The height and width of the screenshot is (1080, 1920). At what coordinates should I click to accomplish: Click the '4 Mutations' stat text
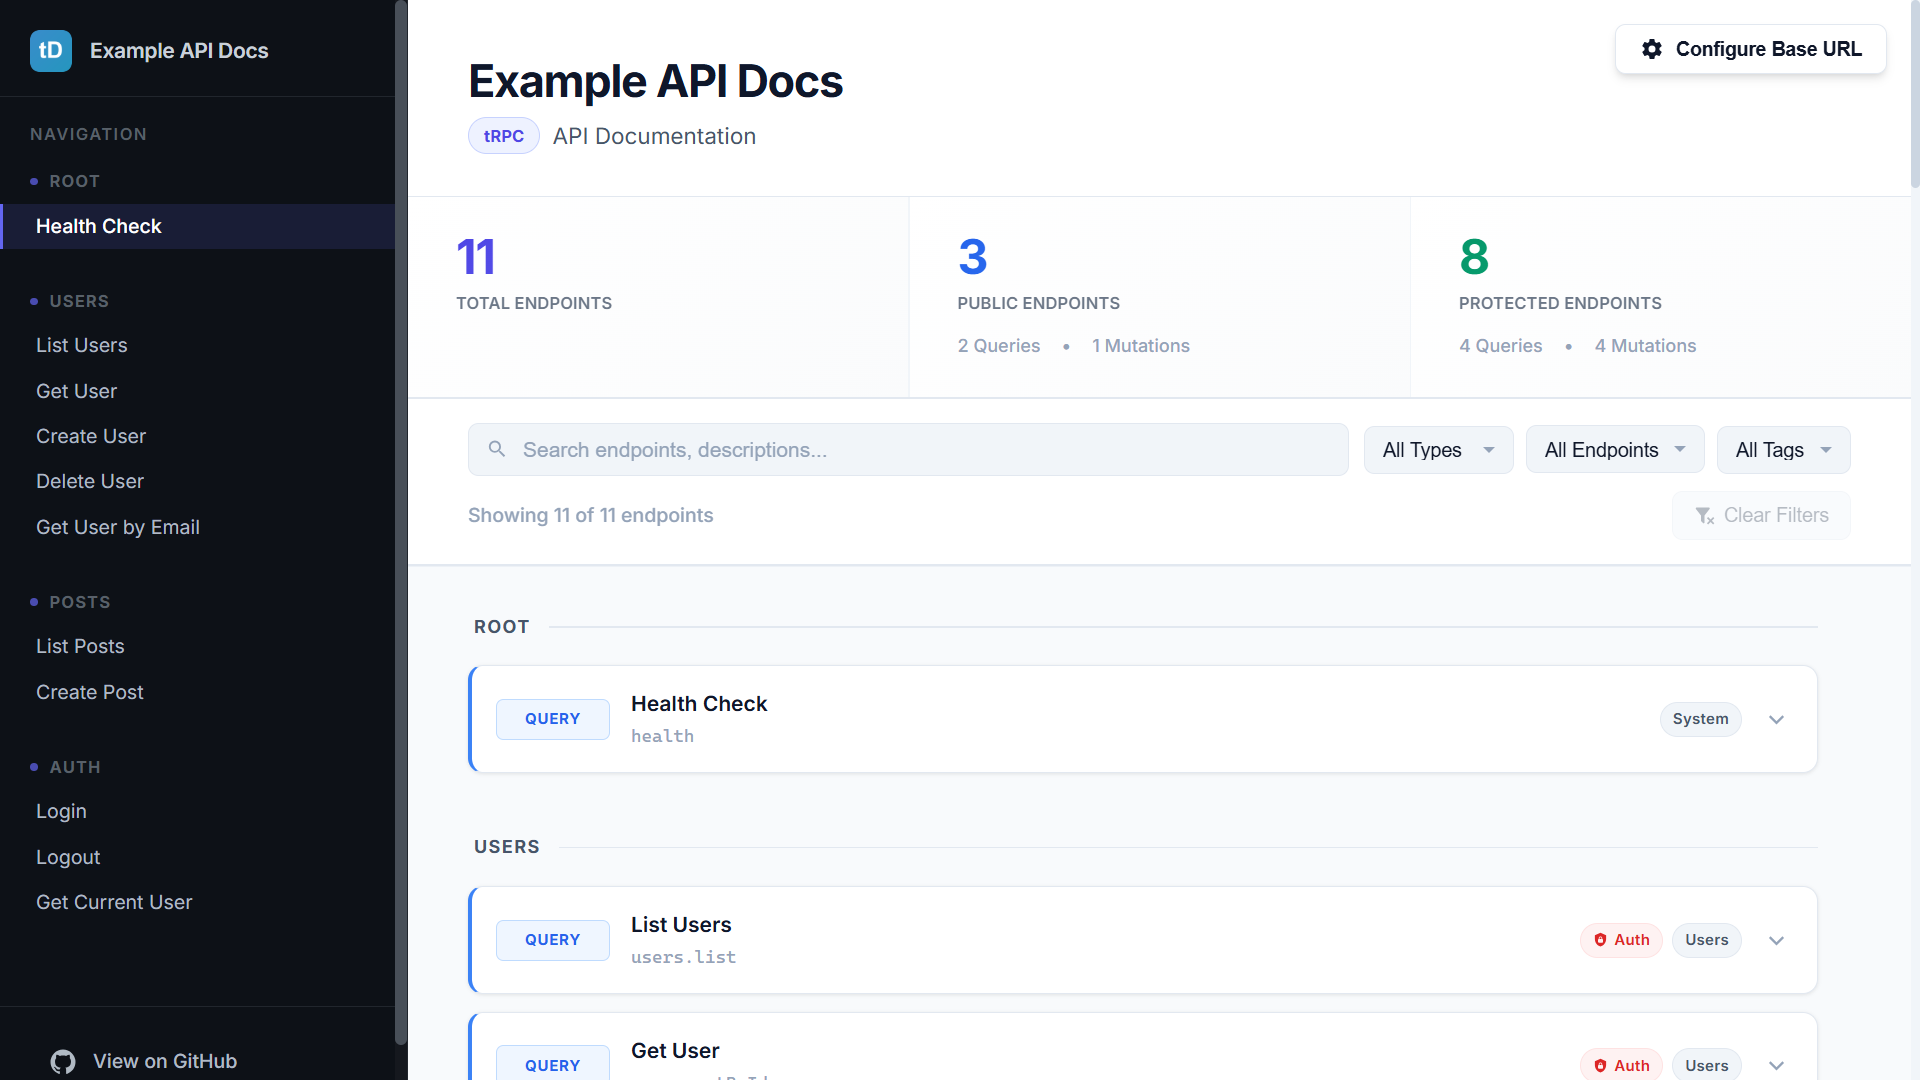click(x=1645, y=346)
